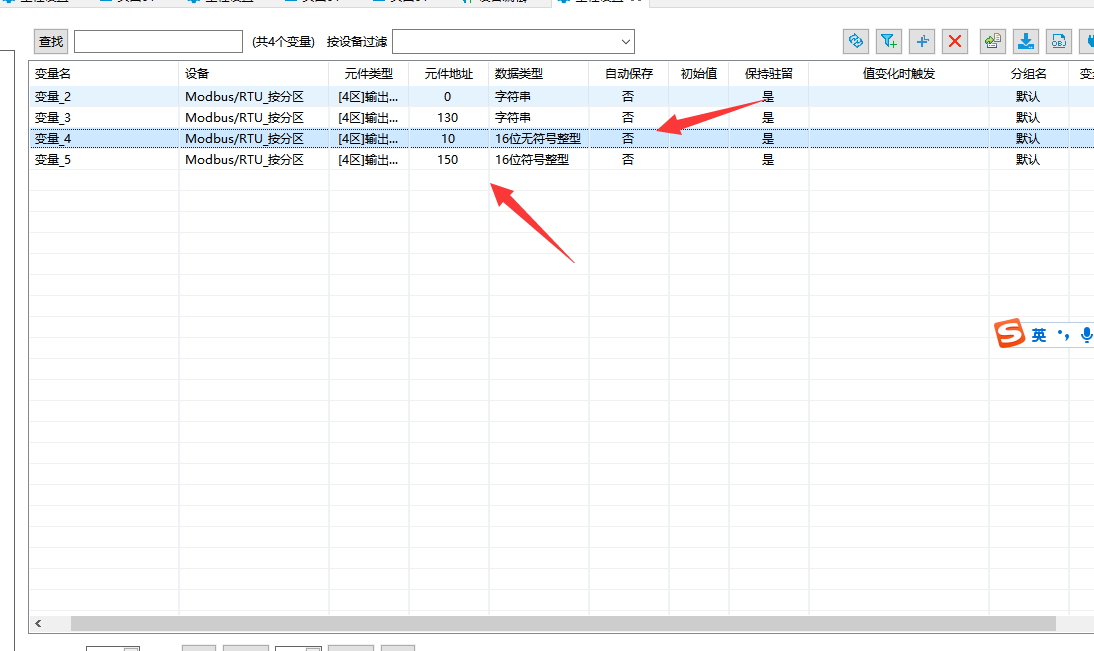This screenshot has height=651, width=1094.
Task: Click 字符串 data type in 变量_2 row
Action: (539, 97)
